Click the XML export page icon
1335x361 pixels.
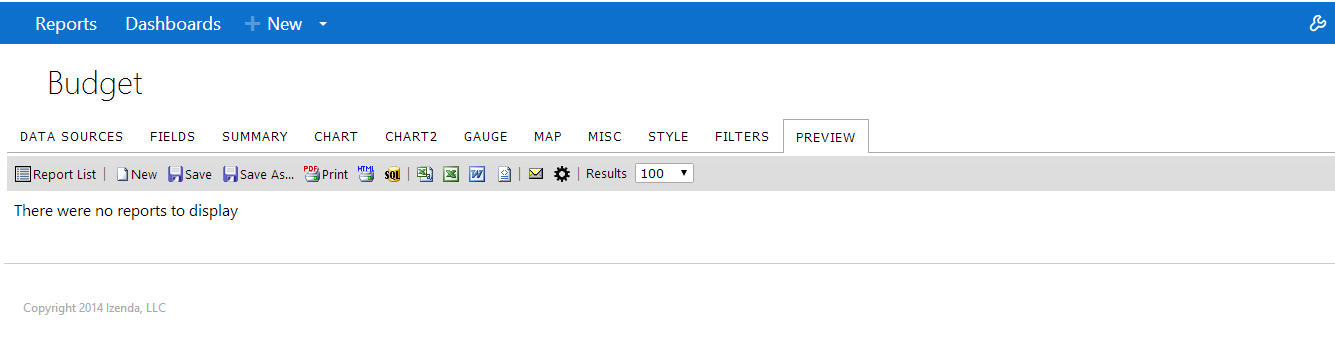pos(504,174)
